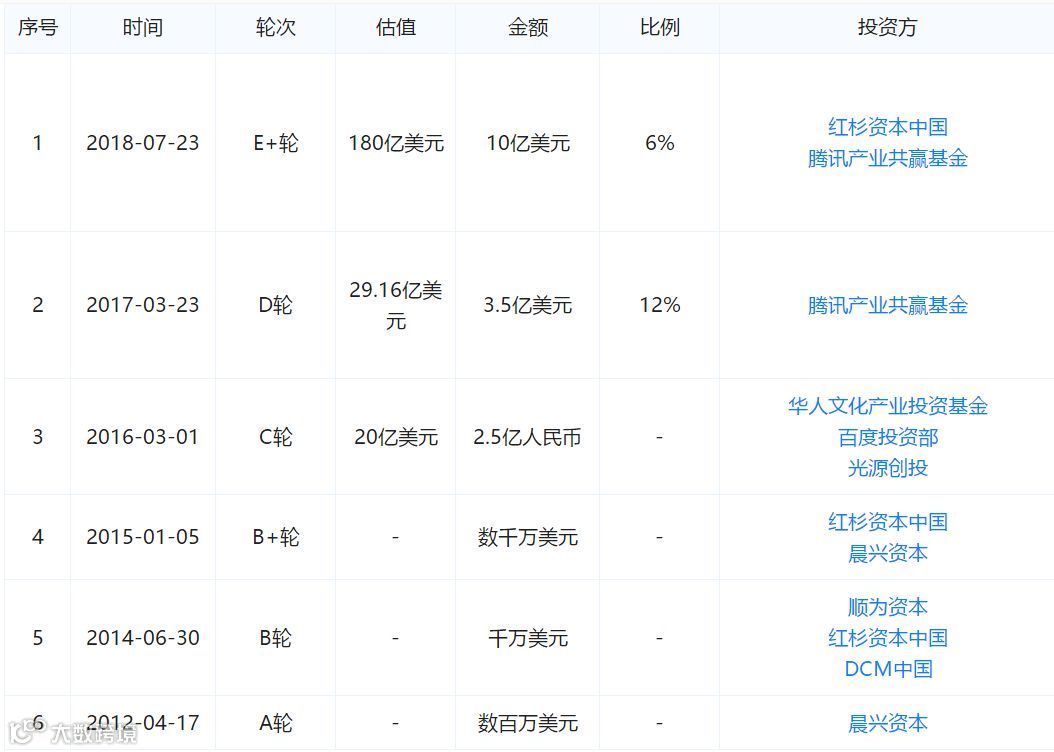Select the 千万美元 amount in B轮 row
Image resolution: width=1054 pixels, height=752 pixels.
click(x=528, y=638)
